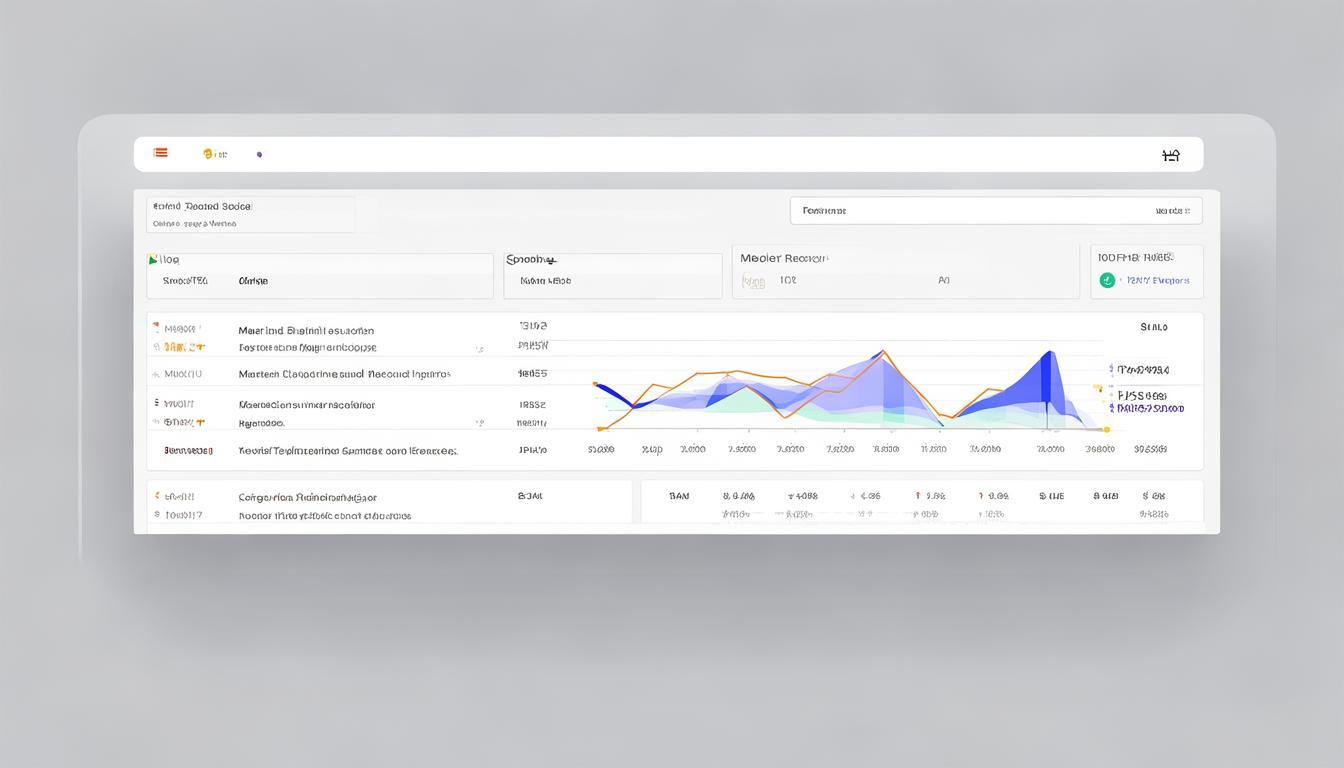Screen dimensions: 1344x768
Task: Click the green flag icon beside Iloa
Action: point(153,260)
